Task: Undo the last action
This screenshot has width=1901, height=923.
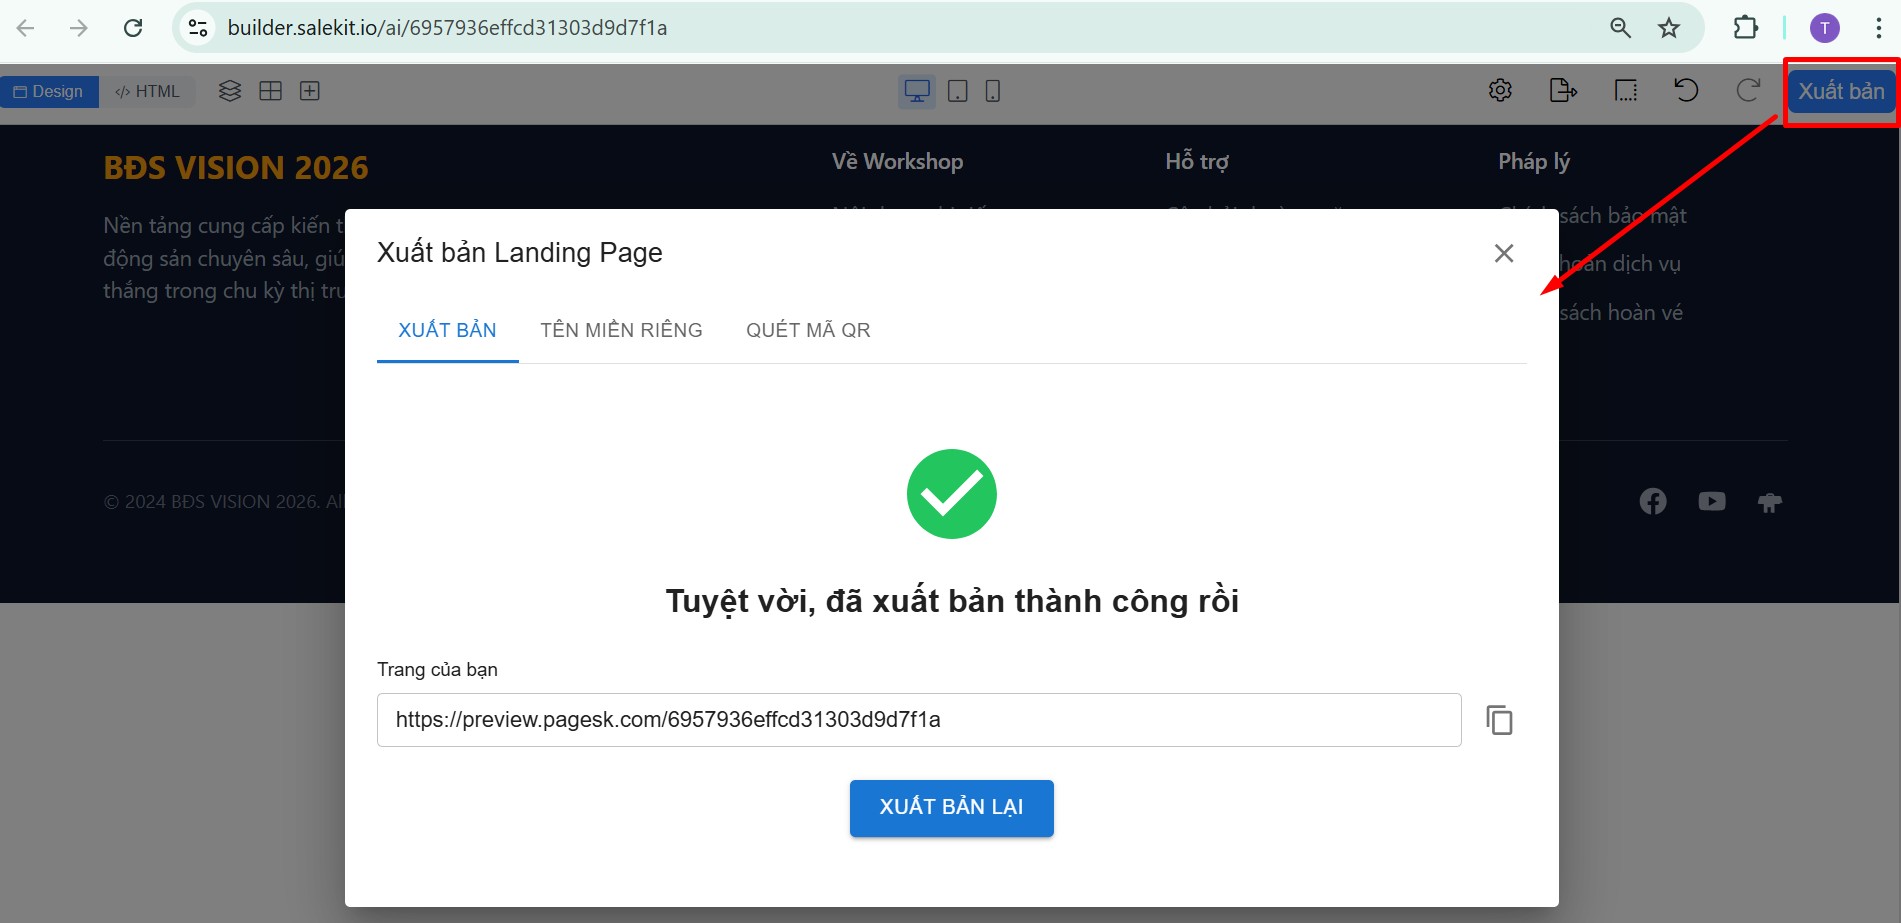Action: click(1686, 91)
